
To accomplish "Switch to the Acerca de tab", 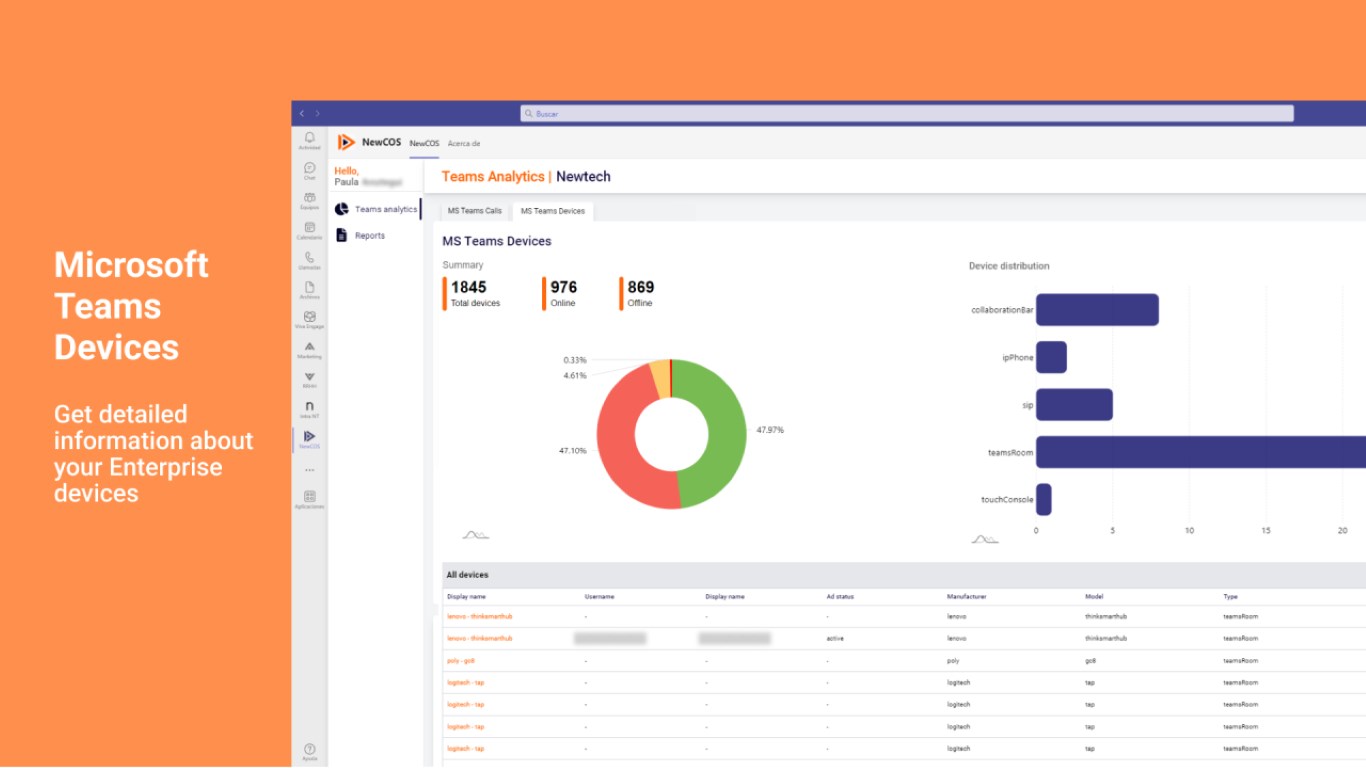I will coord(464,143).
